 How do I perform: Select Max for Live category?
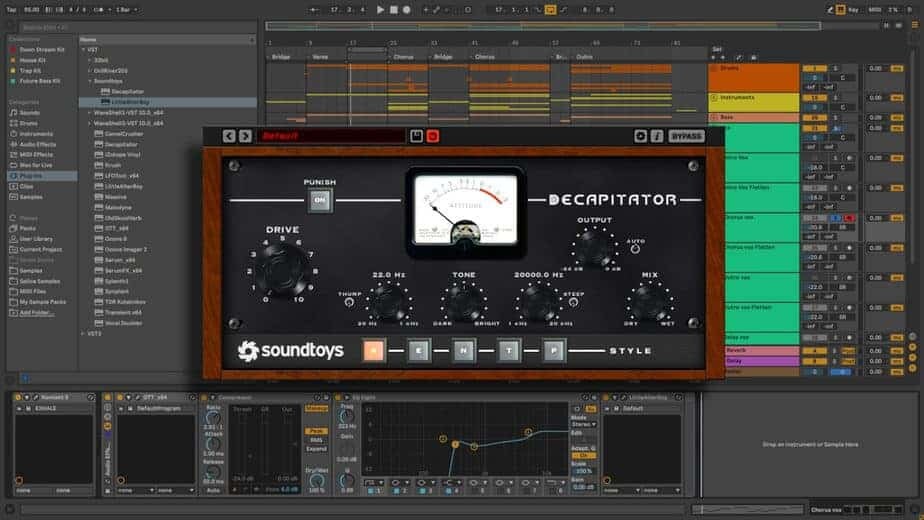[35, 166]
